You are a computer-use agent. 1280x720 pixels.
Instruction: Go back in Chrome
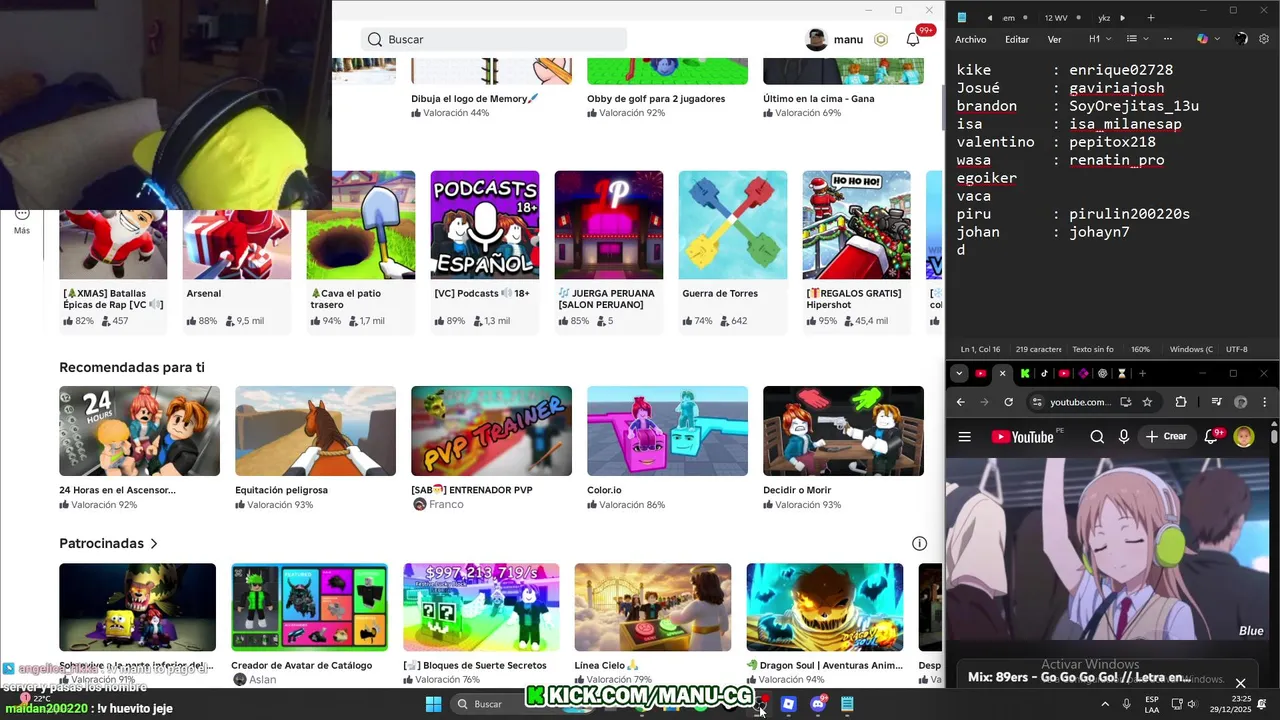pyautogui.click(x=961, y=402)
